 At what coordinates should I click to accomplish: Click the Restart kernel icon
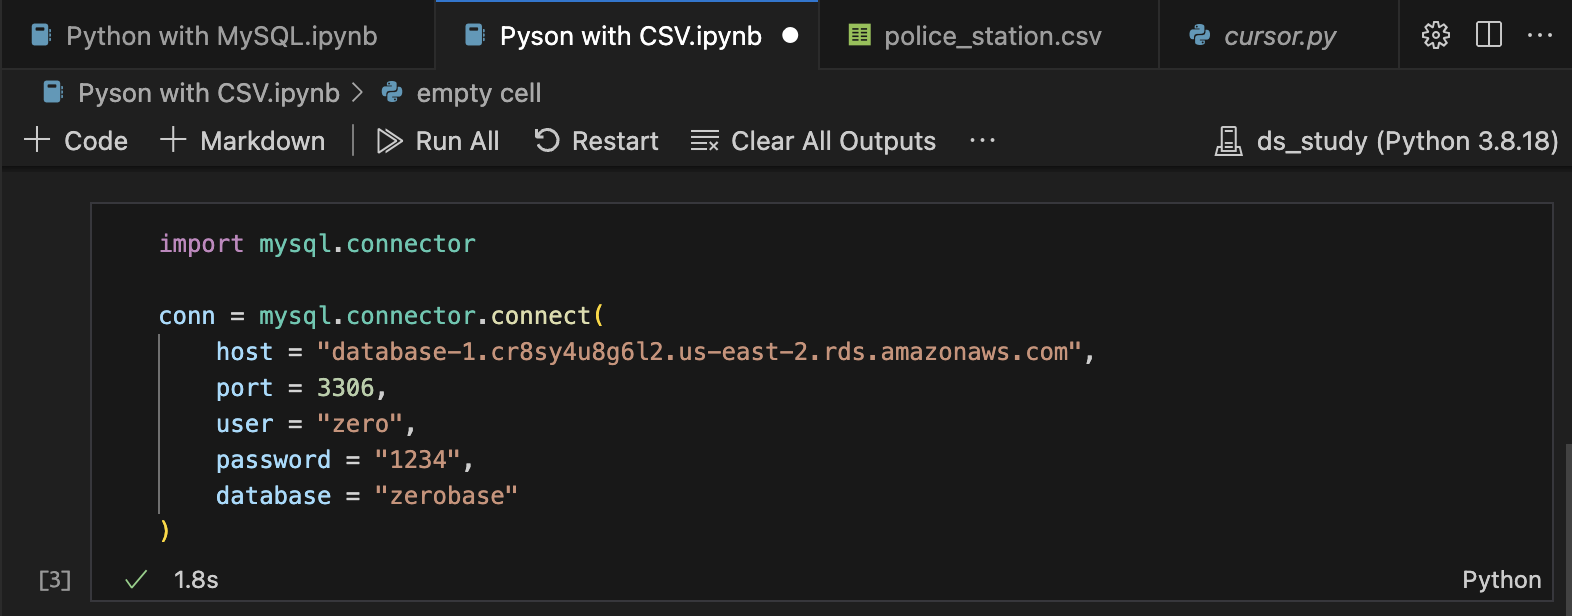click(546, 141)
